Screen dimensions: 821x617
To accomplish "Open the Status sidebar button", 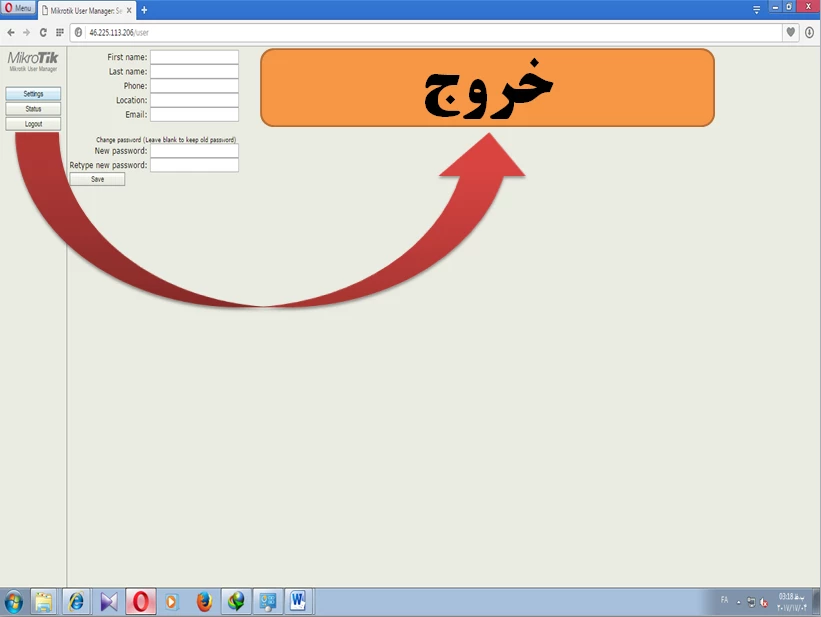I will (33, 109).
